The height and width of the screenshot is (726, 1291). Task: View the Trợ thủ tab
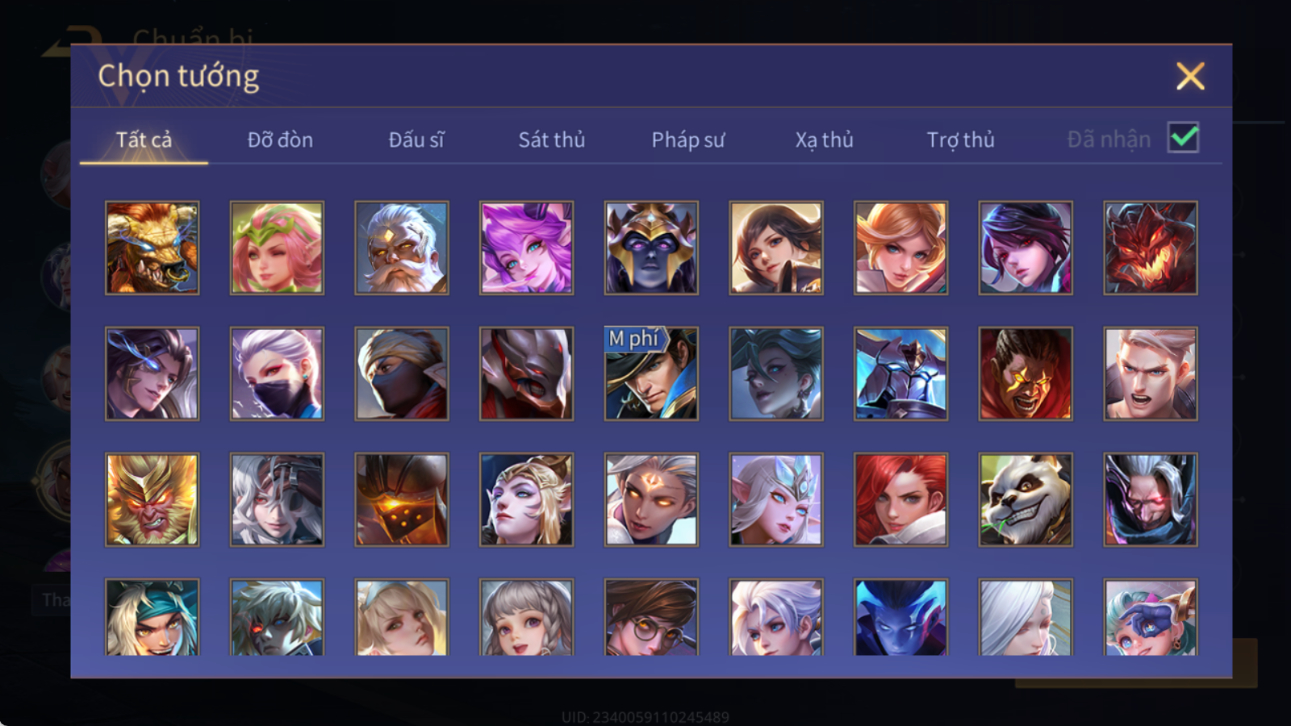pos(960,140)
